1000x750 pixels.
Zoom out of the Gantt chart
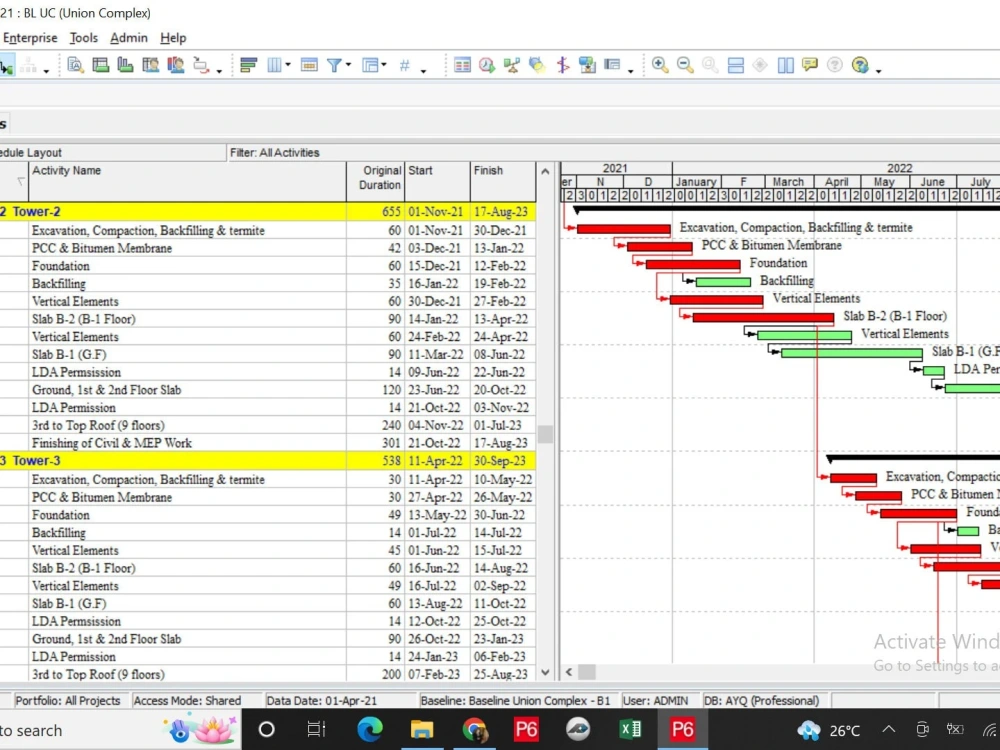click(685, 64)
